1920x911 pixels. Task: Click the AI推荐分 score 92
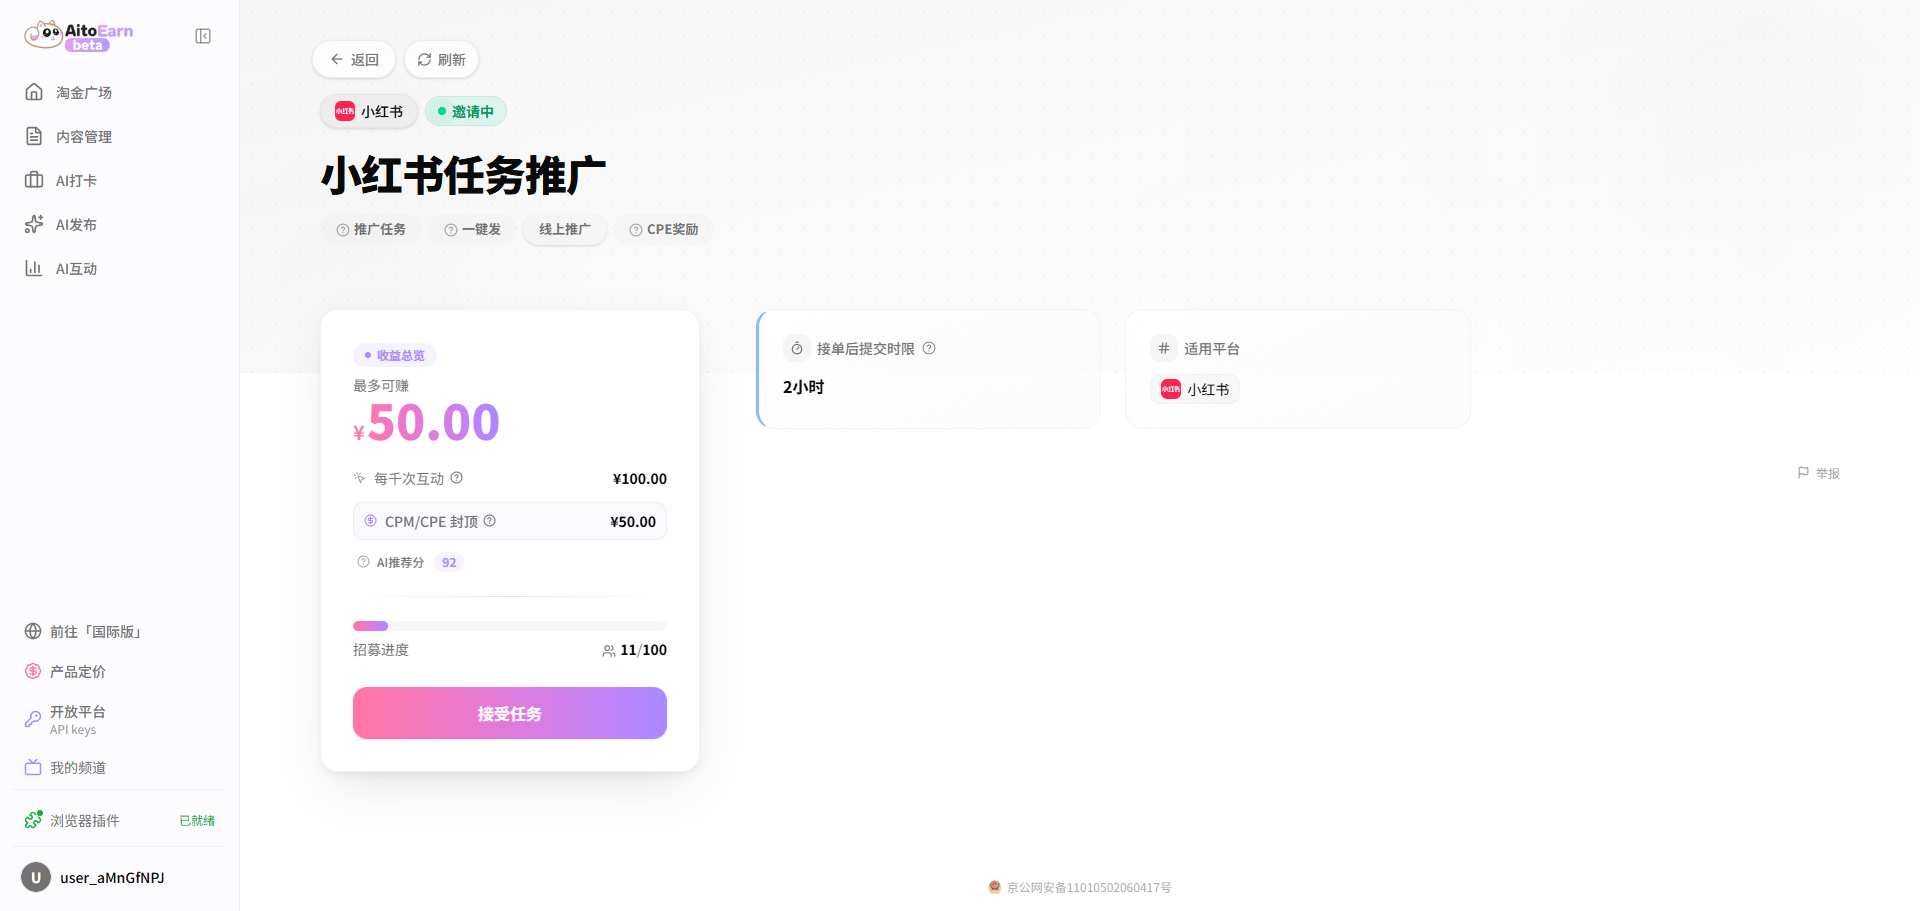pos(449,563)
